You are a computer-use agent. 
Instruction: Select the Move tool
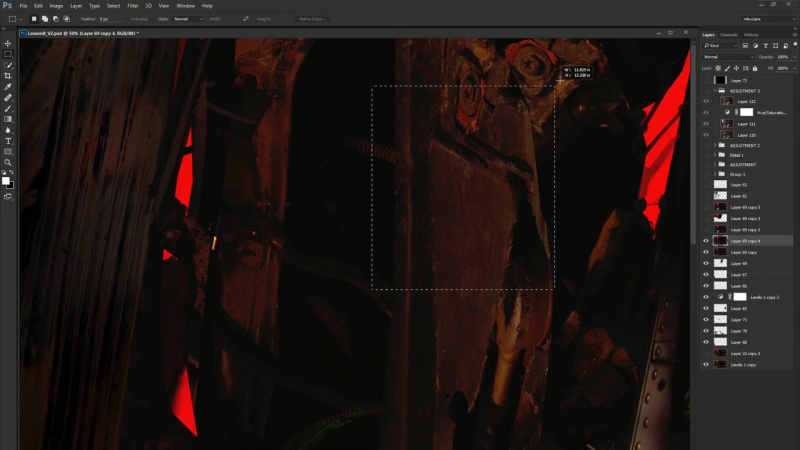point(8,43)
